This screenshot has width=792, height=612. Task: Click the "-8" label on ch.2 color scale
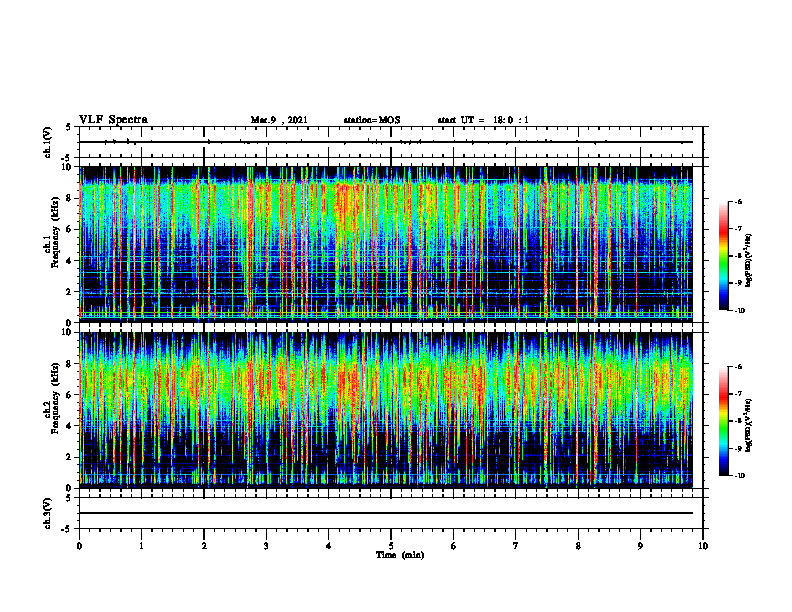click(738, 421)
